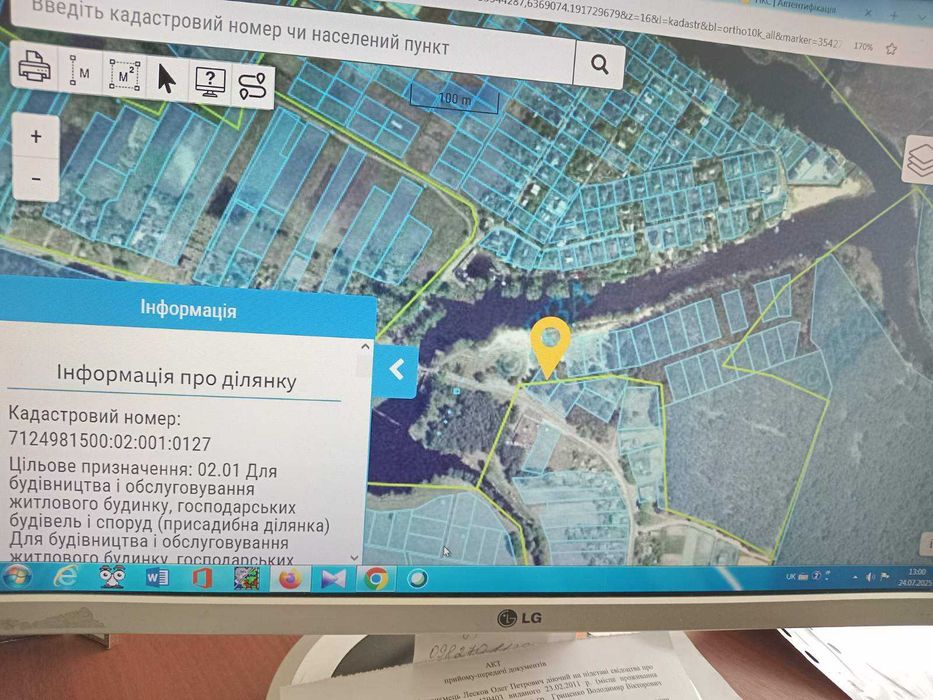Click the yellow location marker
933x700 pixels.
[x=550, y=346]
